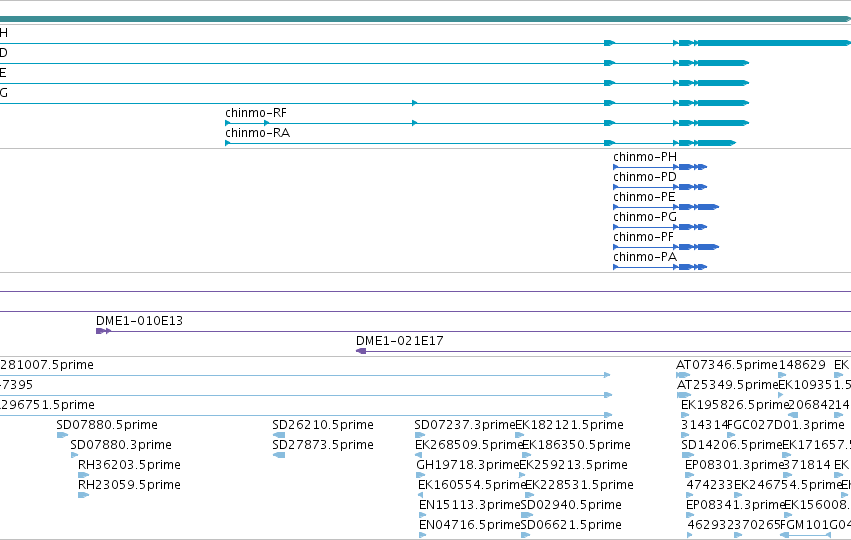This screenshot has height=540, width=851.
Task: Click the chinmo-PA CDS glyph
Action: click(x=660, y=267)
